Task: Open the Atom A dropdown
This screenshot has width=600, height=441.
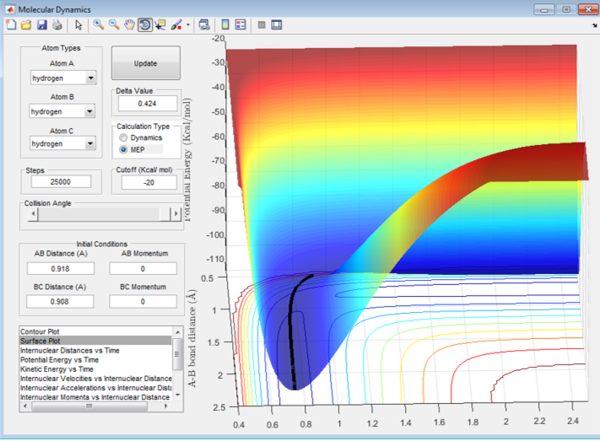Action: (x=62, y=77)
